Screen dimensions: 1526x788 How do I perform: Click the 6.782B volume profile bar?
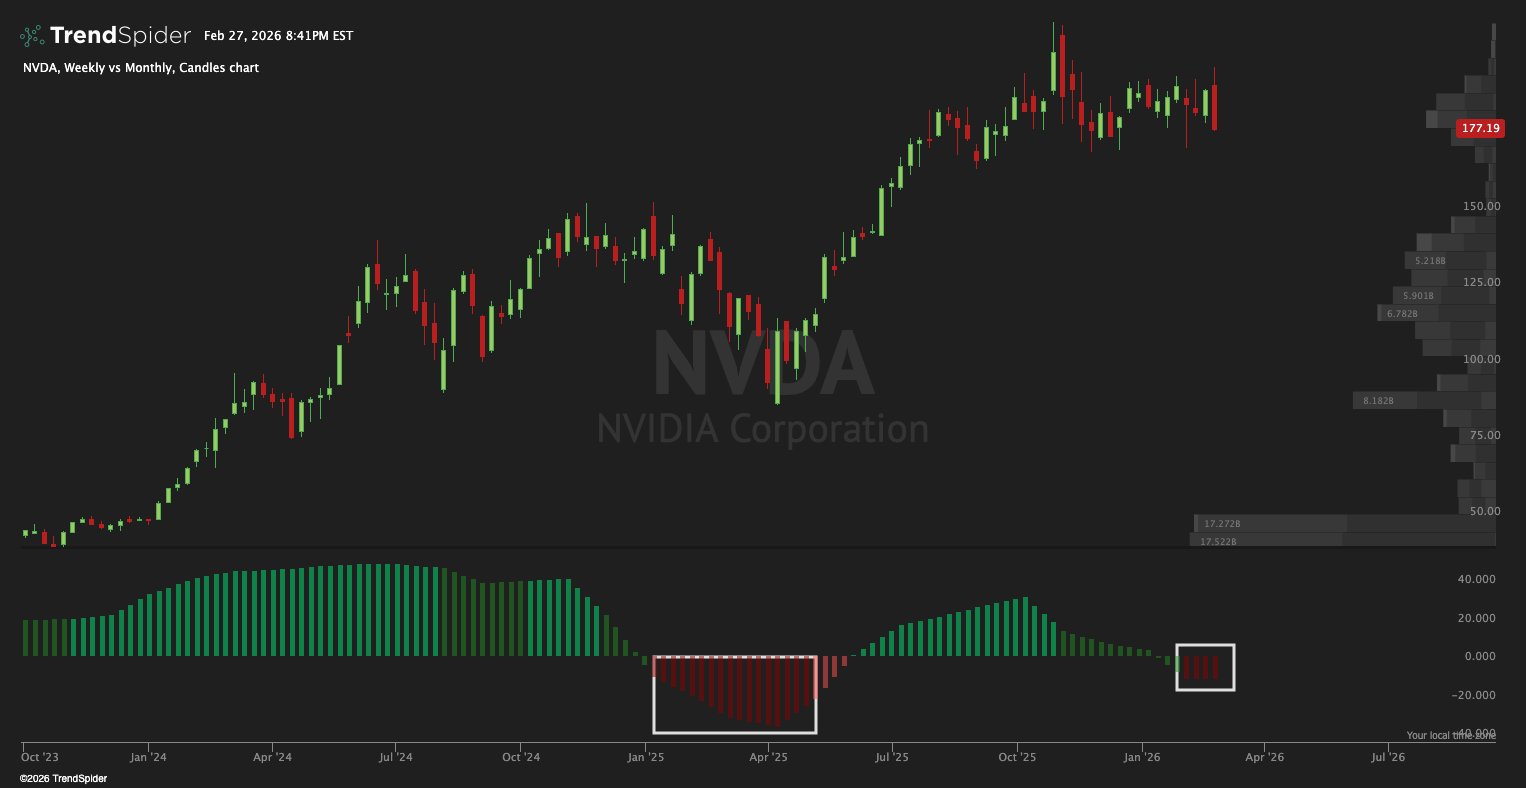pos(1436,314)
